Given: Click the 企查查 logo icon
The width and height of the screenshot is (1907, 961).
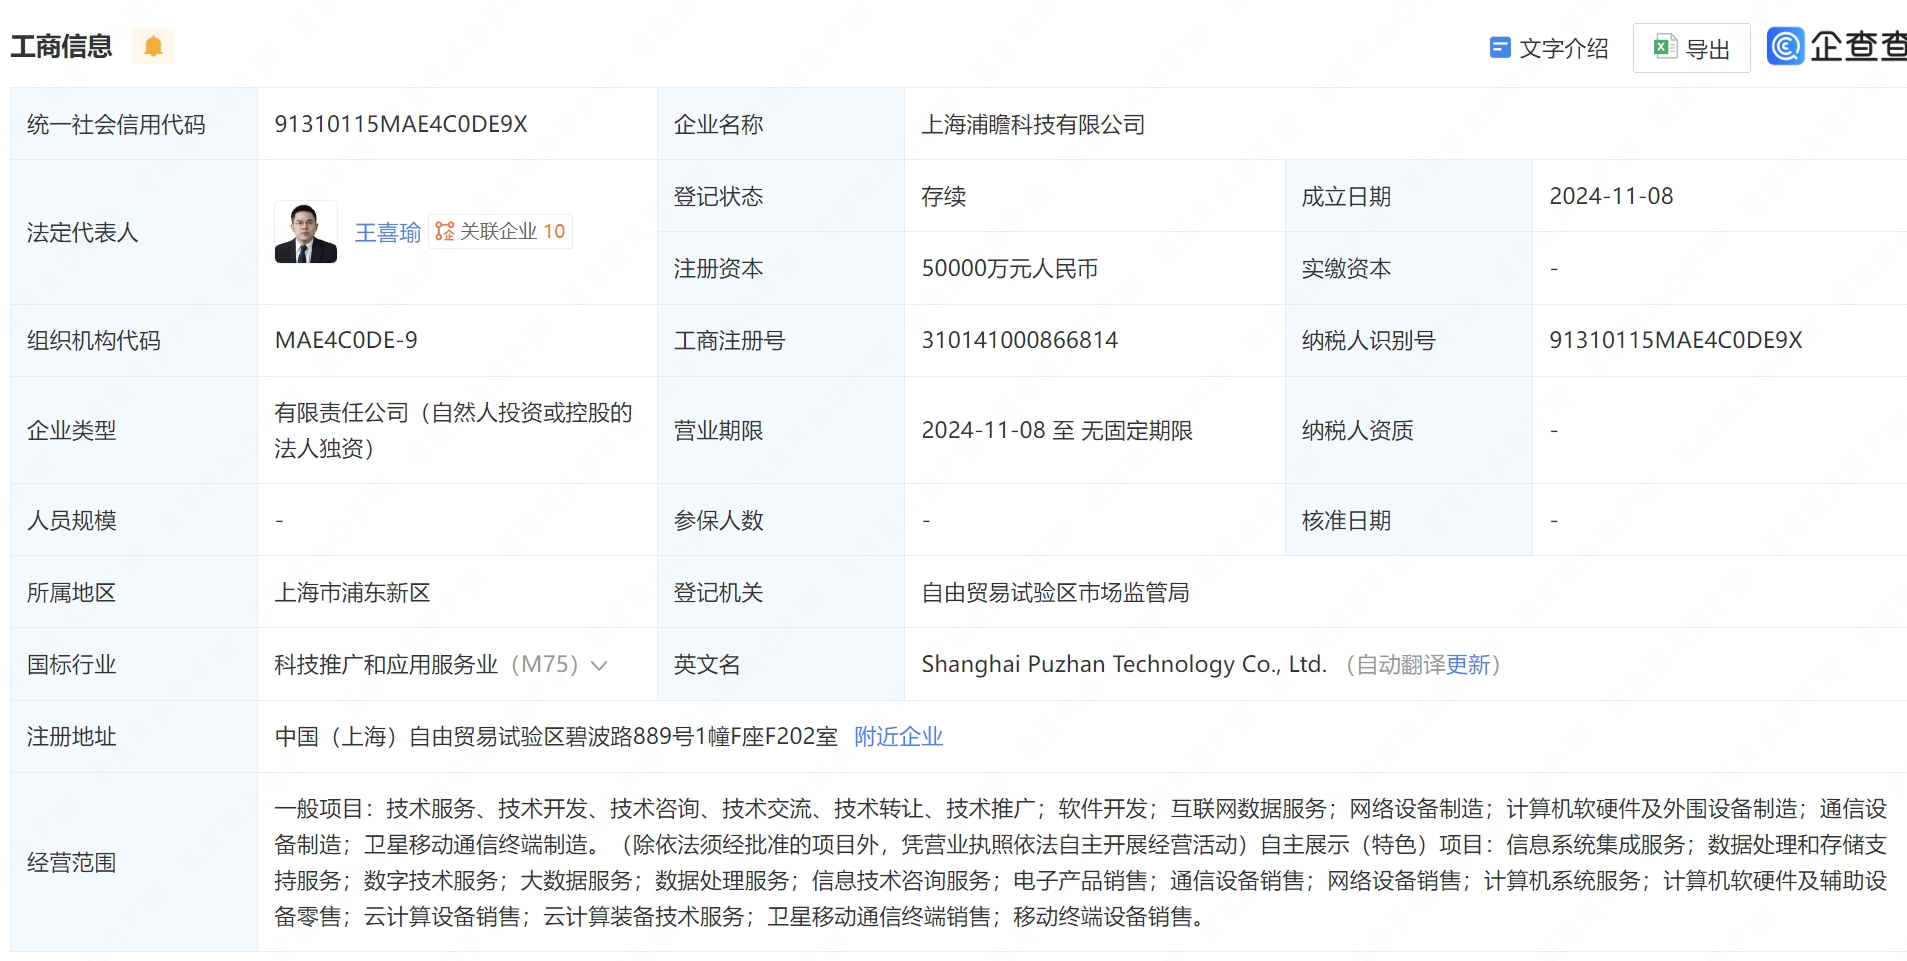Looking at the screenshot, I should [x=1785, y=46].
